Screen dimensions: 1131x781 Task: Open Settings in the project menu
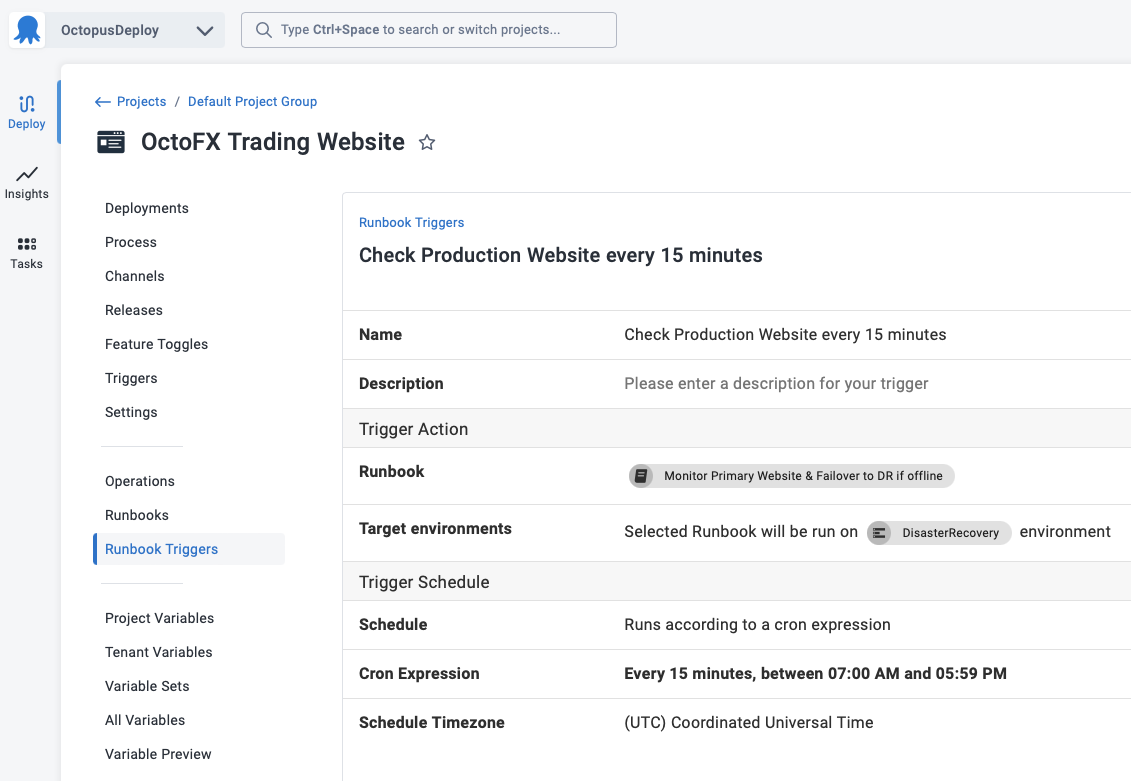(x=131, y=412)
